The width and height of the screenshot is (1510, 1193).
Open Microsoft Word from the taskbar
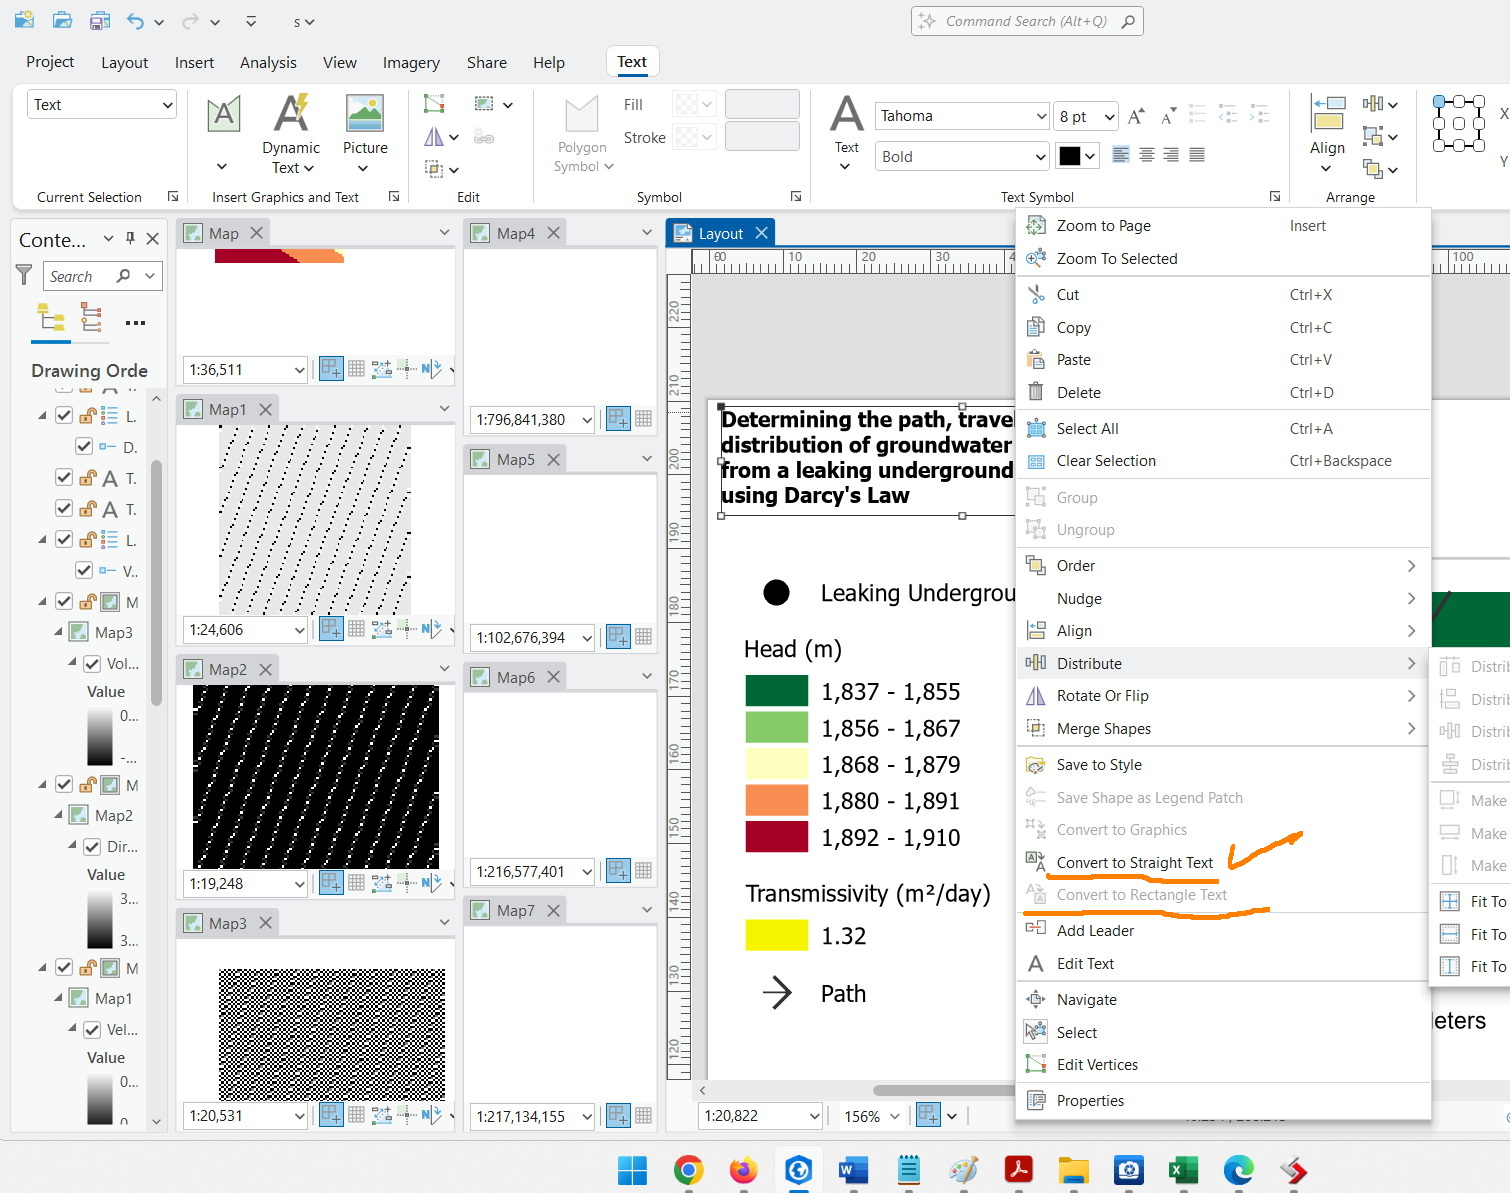[853, 1170]
